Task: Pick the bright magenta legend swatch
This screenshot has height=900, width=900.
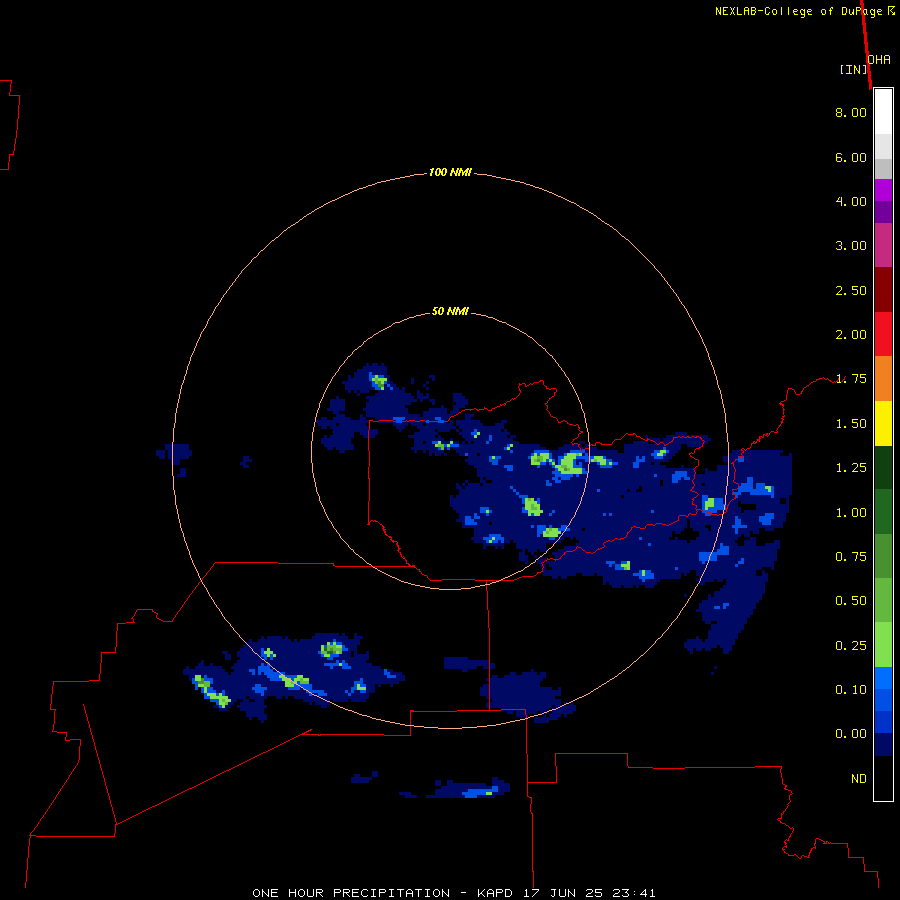Action: pos(883,190)
